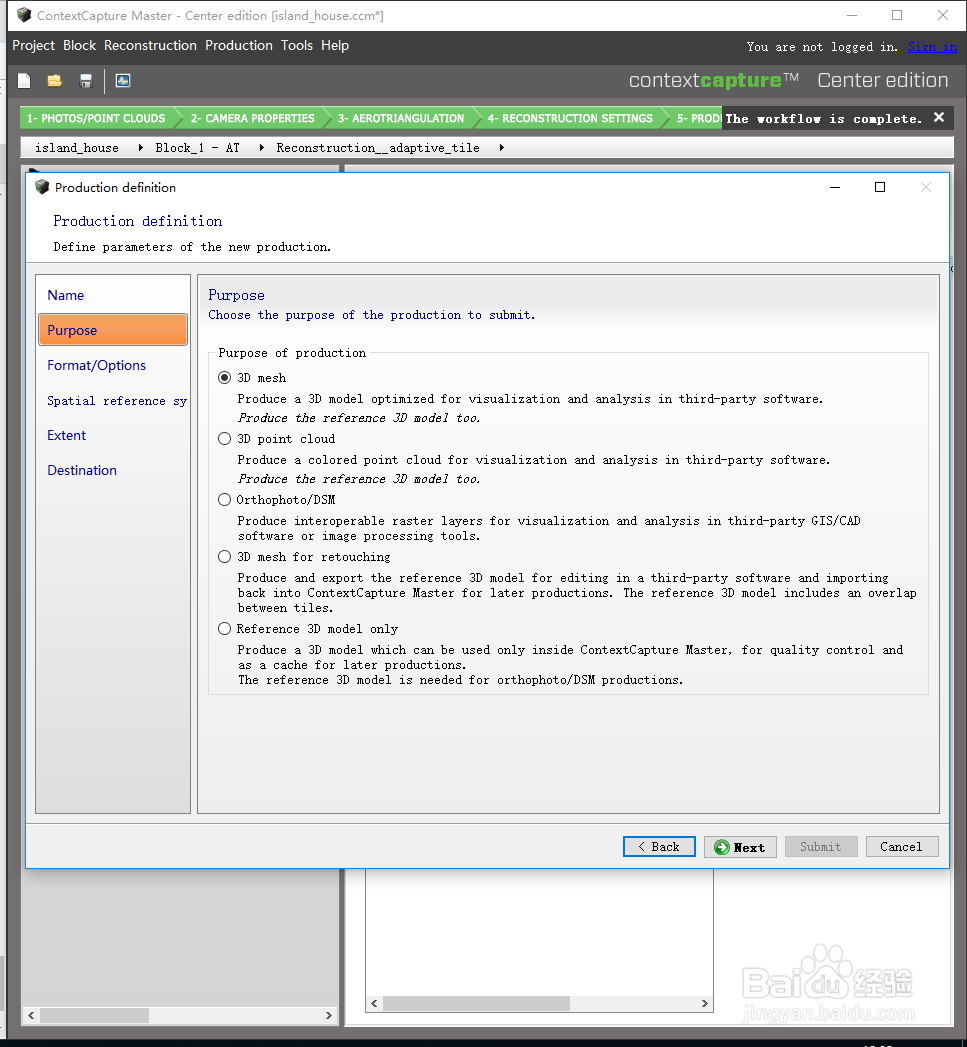Select the 3D mesh radio button
The height and width of the screenshot is (1047, 967).
point(225,378)
